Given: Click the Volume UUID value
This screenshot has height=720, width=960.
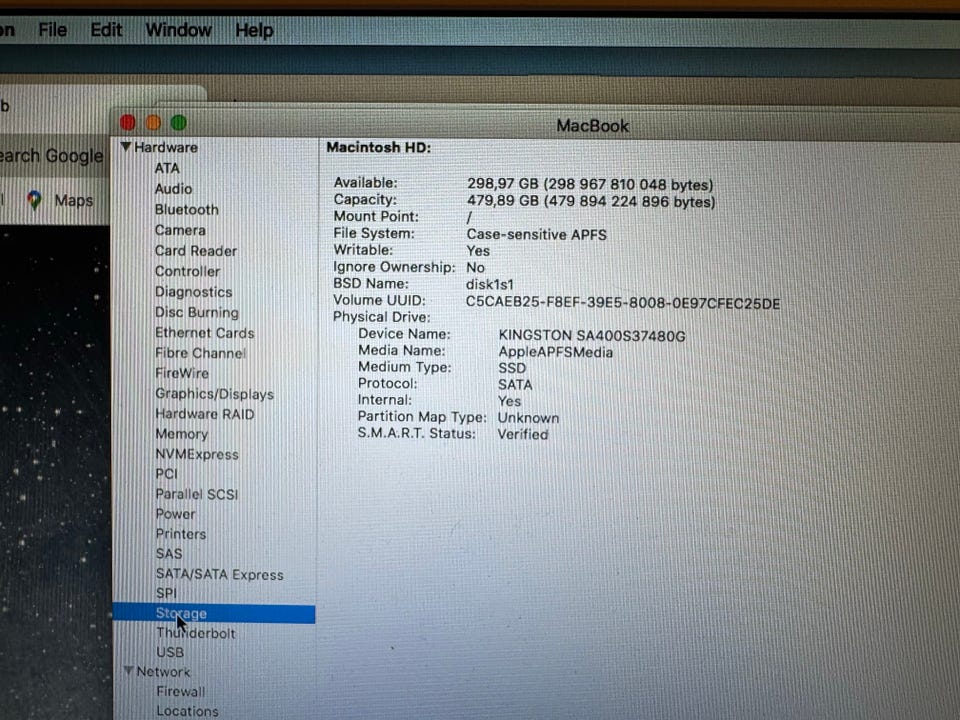Looking at the screenshot, I should pyautogui.click(x=623, y=303).
